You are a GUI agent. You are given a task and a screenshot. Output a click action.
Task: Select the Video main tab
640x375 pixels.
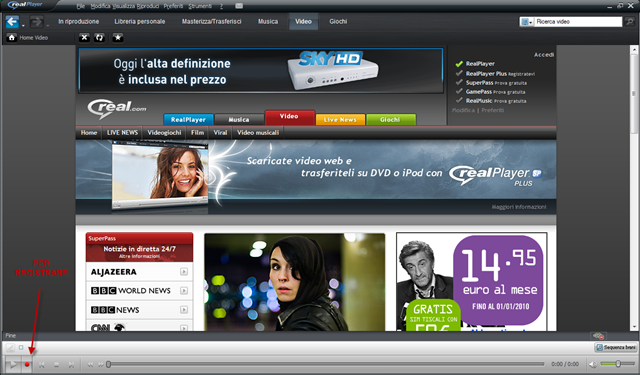coord(303,22)
